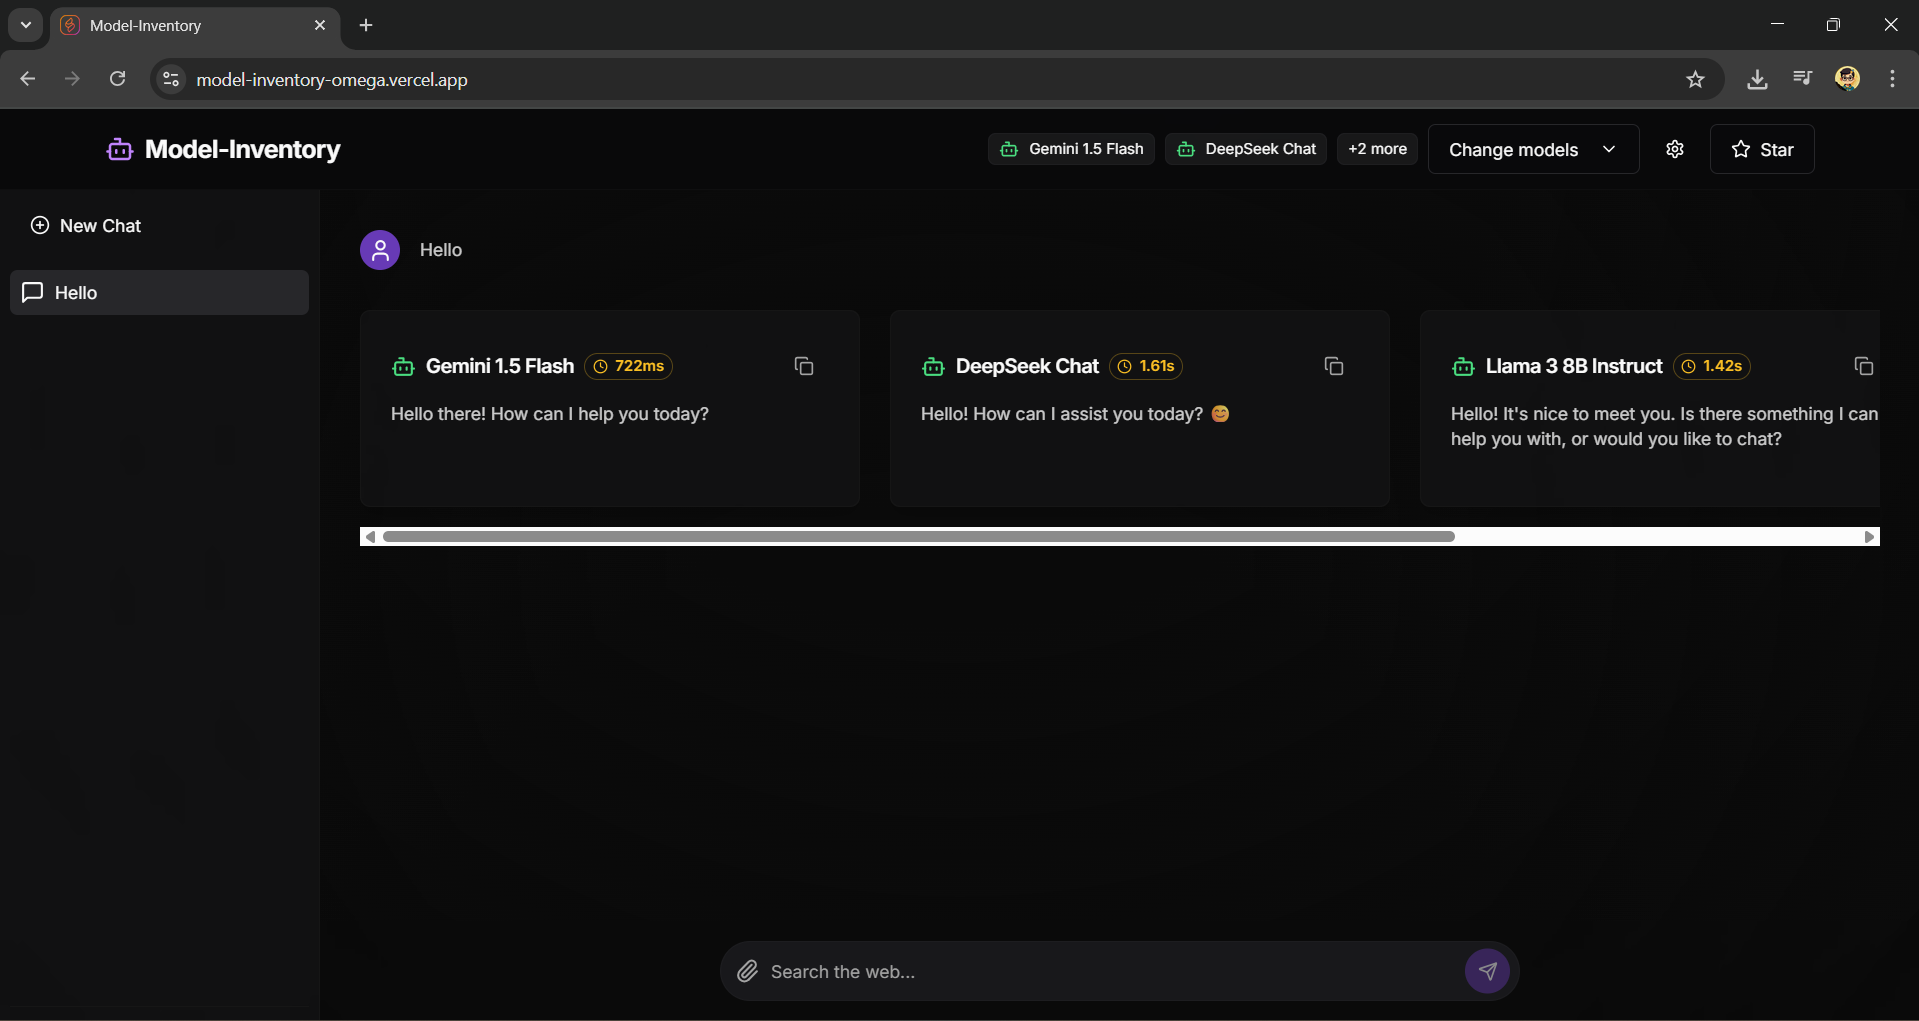
Task: Click text 'Hello there! How can I help you today?'
Action: (550, 414)
